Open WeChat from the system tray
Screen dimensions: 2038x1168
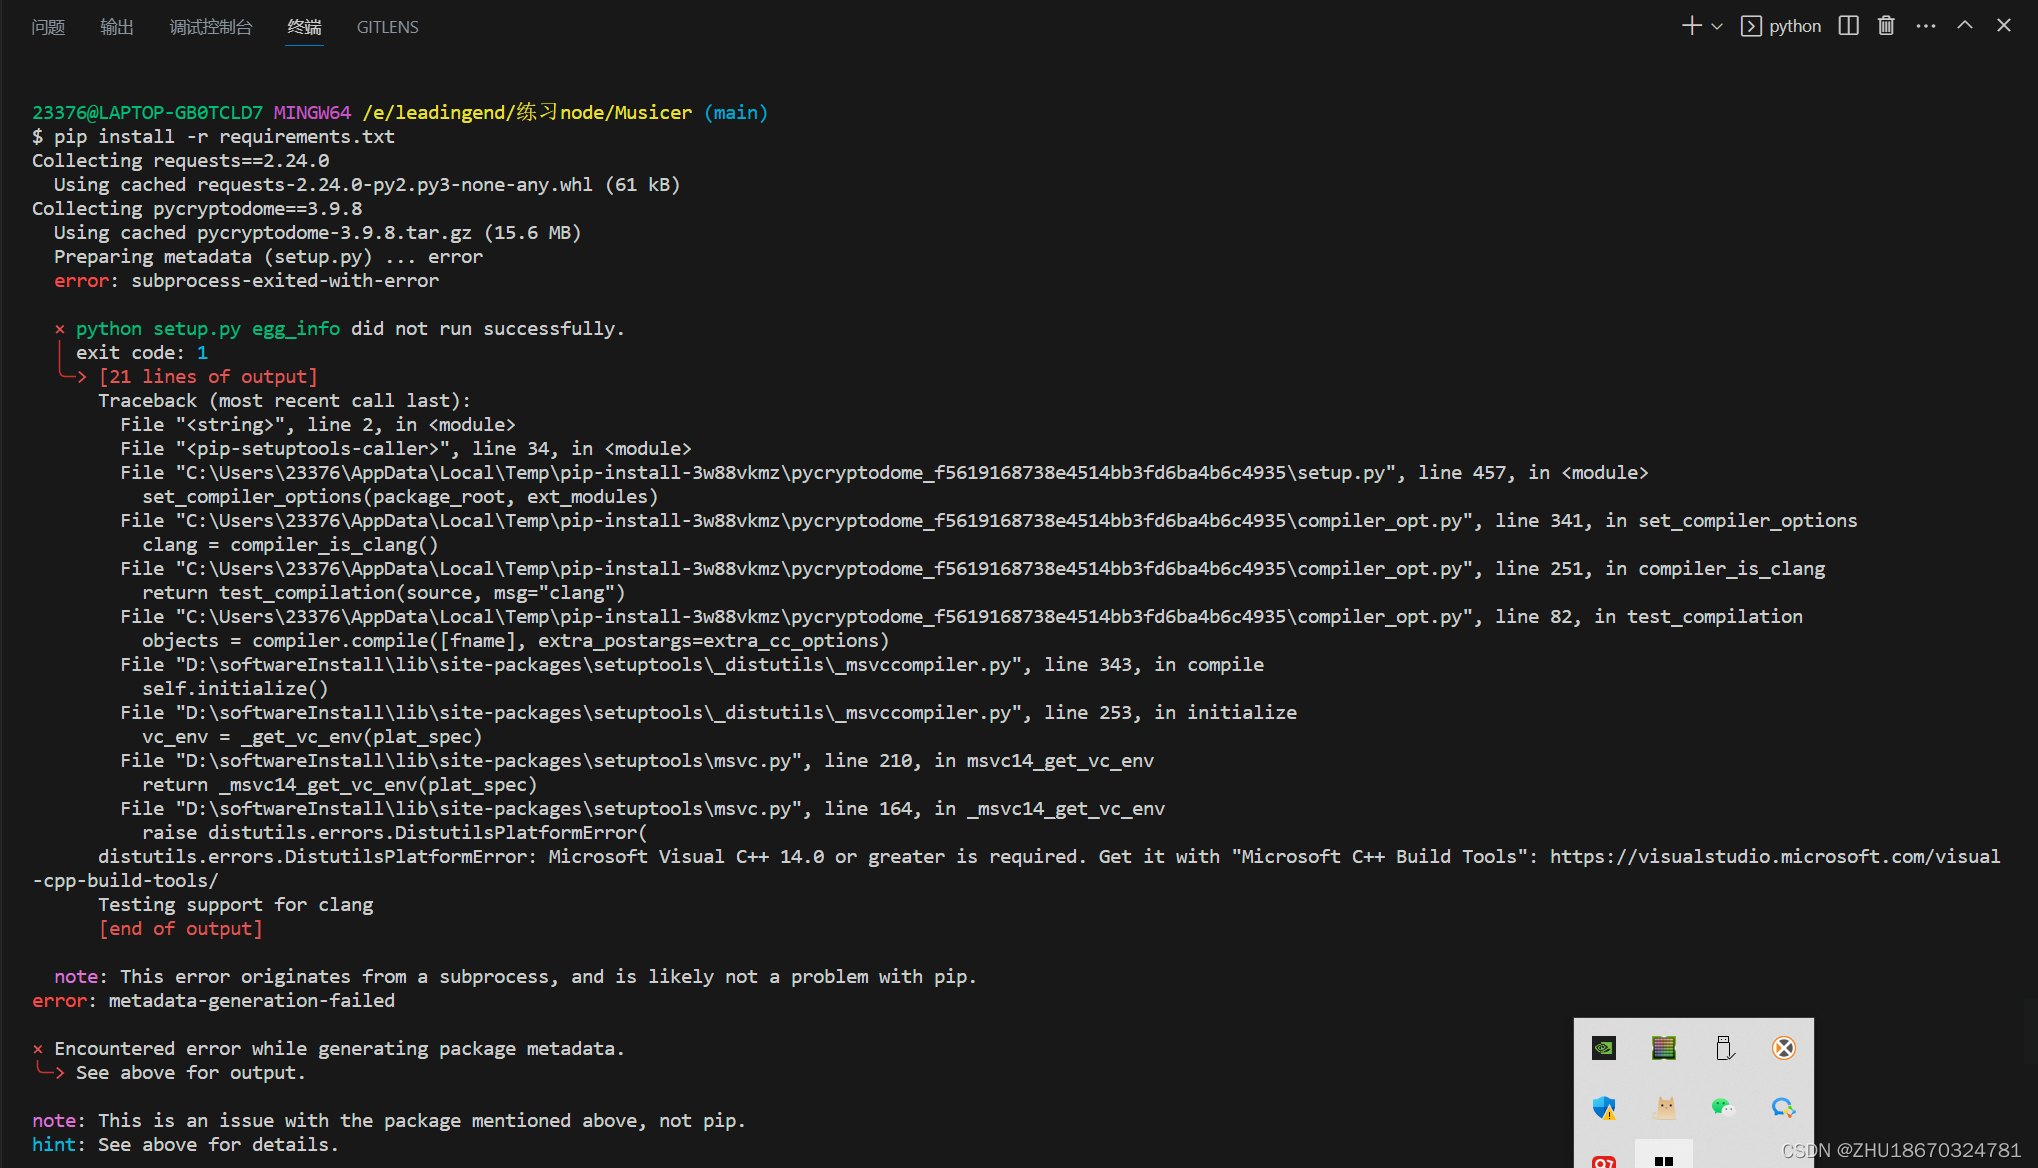pos(1722,1106)
